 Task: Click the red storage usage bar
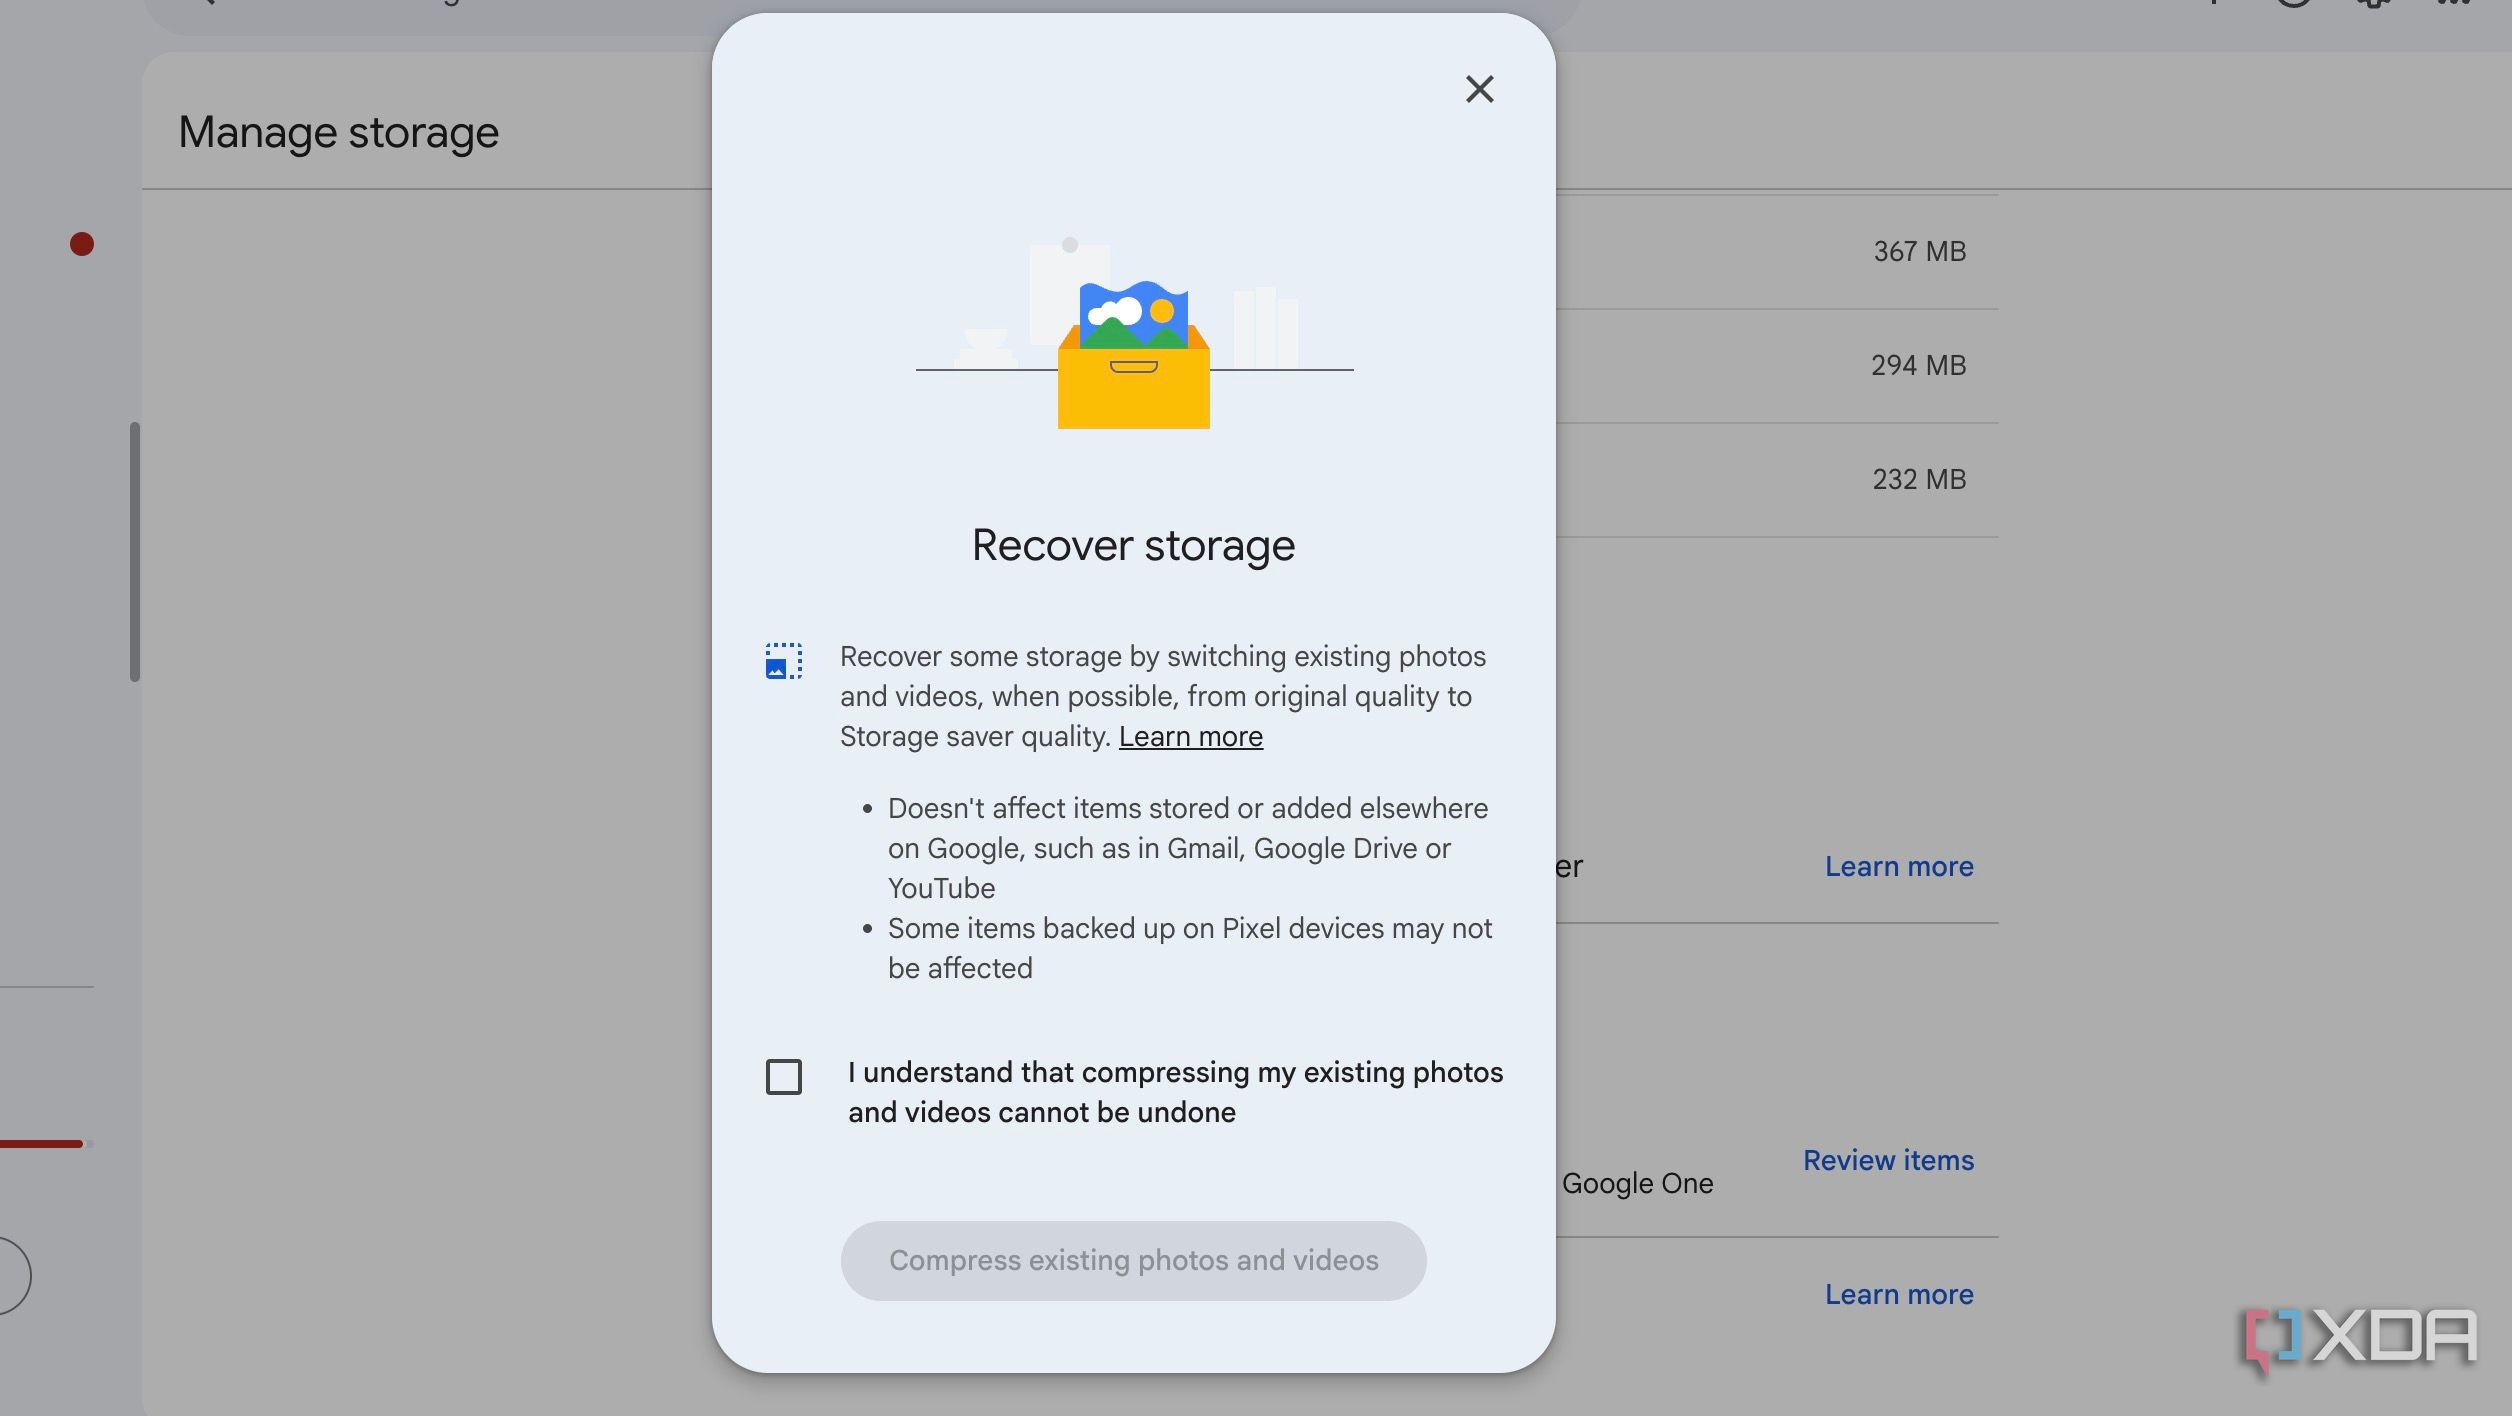pyautogui.click(x=42, y=1143)
